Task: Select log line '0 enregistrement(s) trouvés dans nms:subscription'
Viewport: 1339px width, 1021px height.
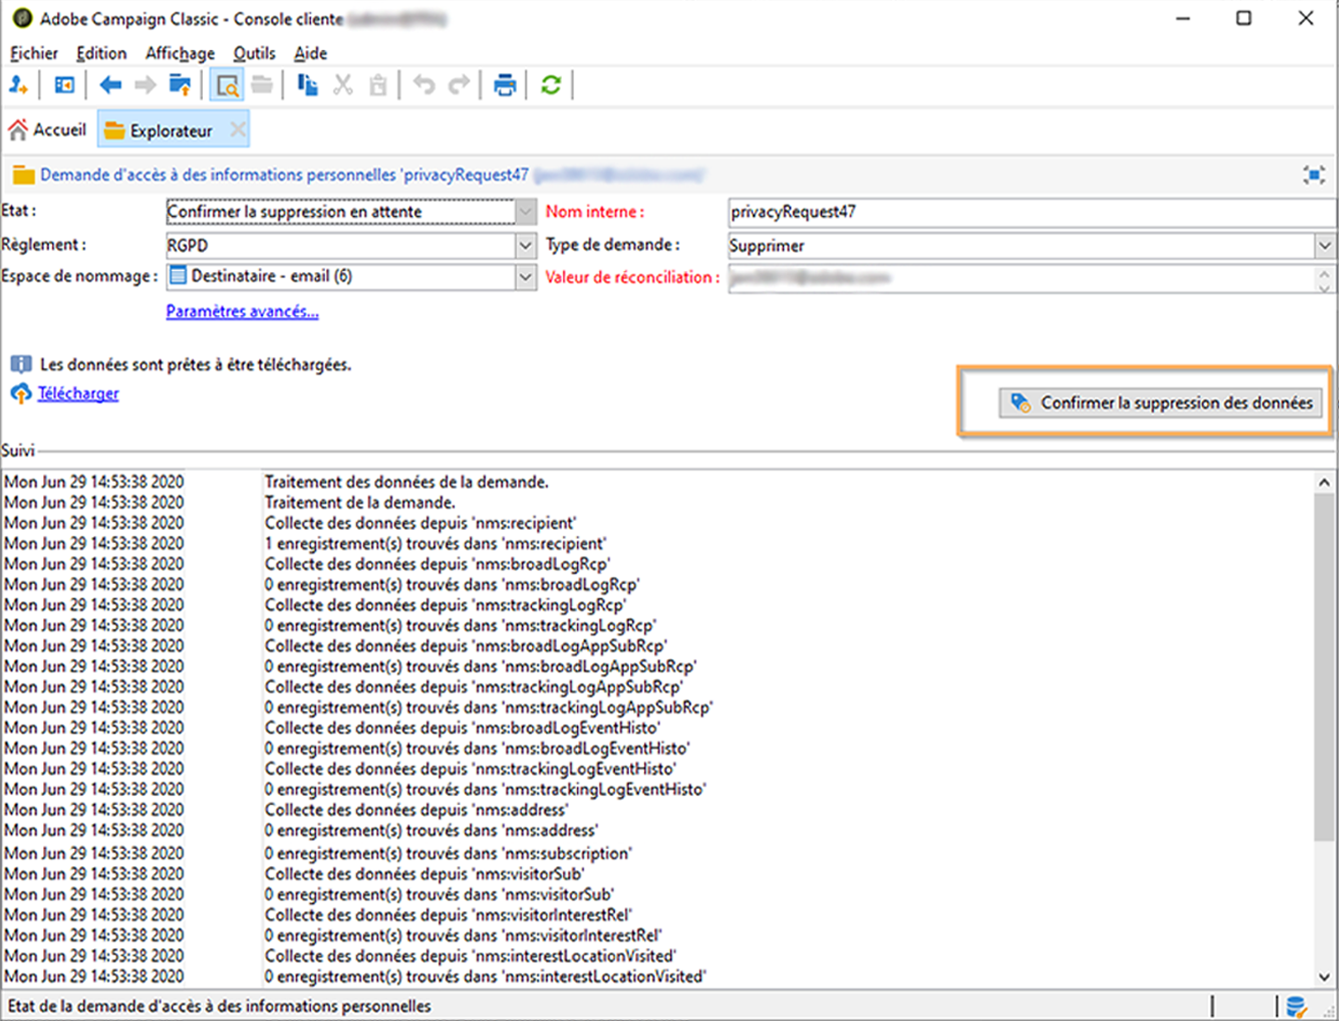Action: (448, 854)
